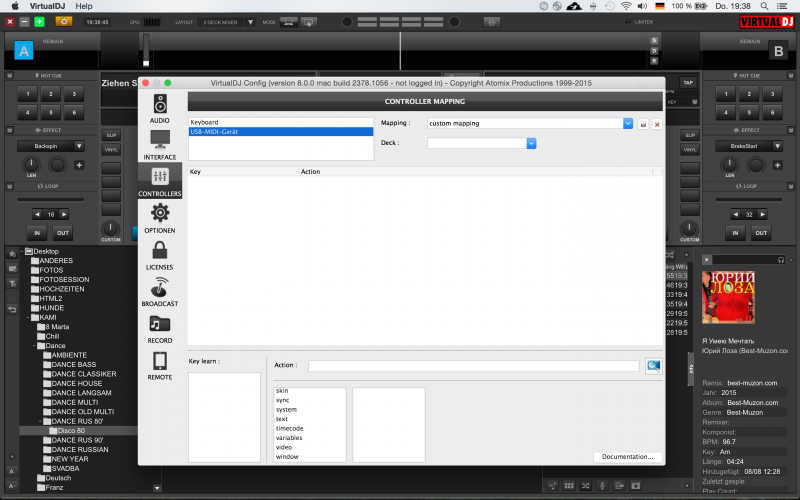Open the Record section
800x500 pixels.
click(x=160, y=329)
